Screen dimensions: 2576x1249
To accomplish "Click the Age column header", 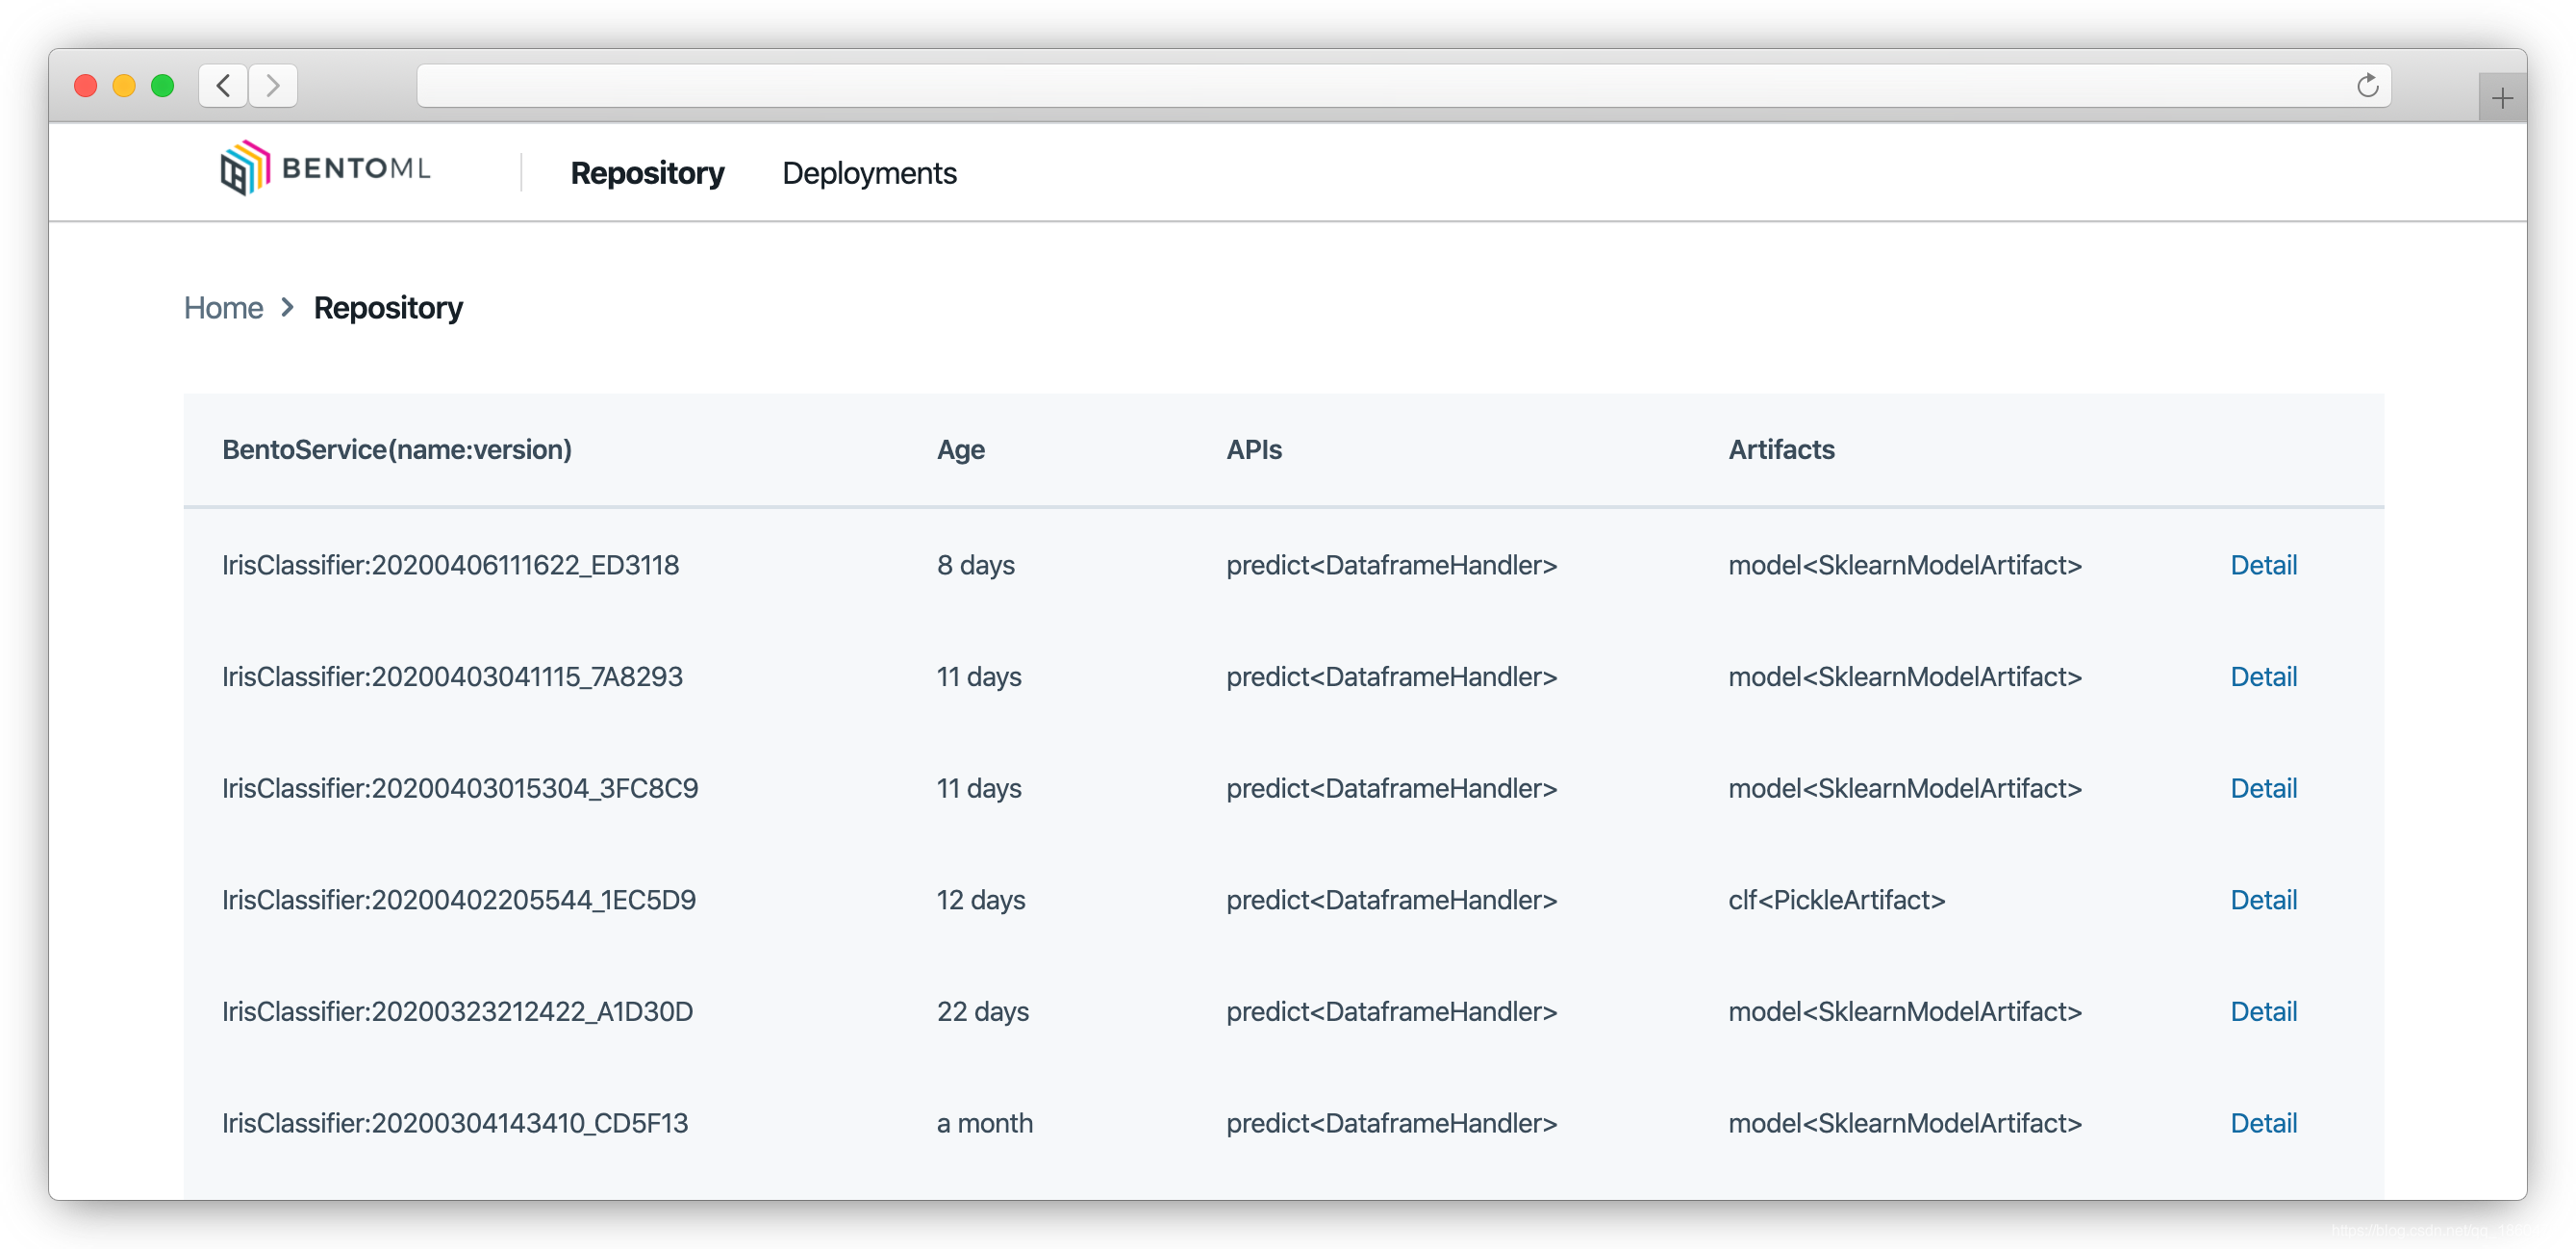I will (960, 450).
